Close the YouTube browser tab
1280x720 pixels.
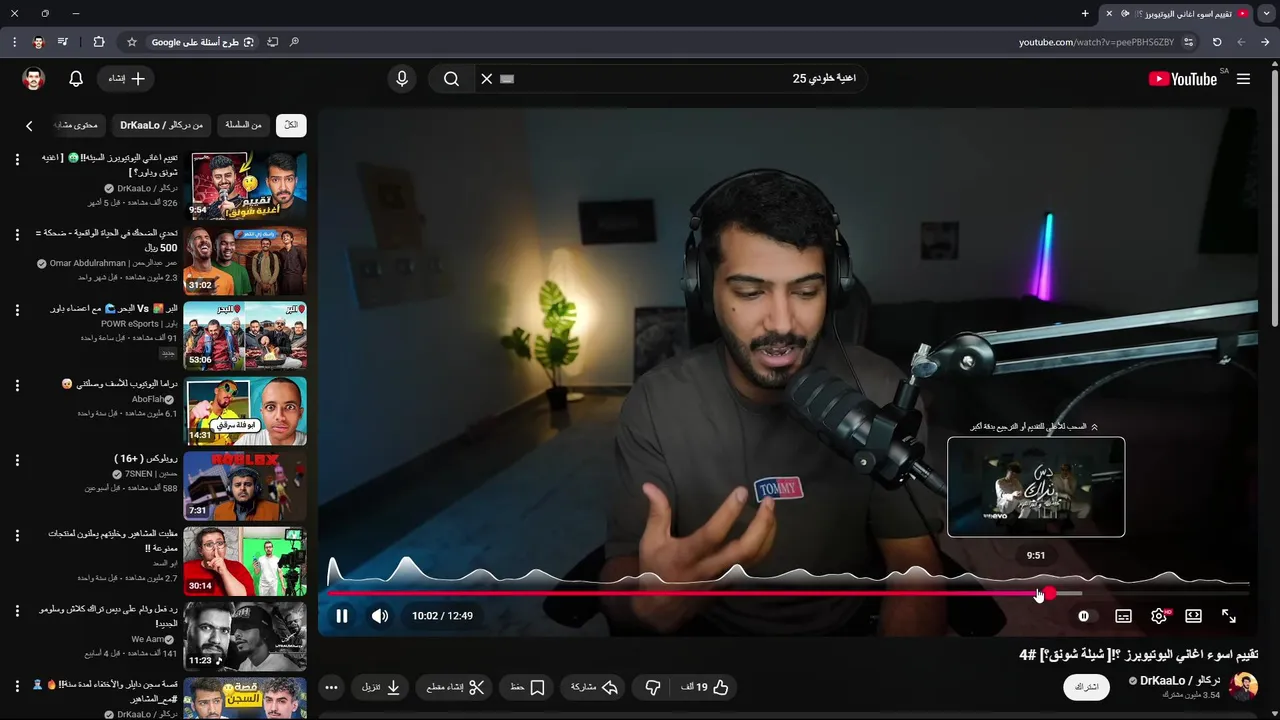[1109, 14]
